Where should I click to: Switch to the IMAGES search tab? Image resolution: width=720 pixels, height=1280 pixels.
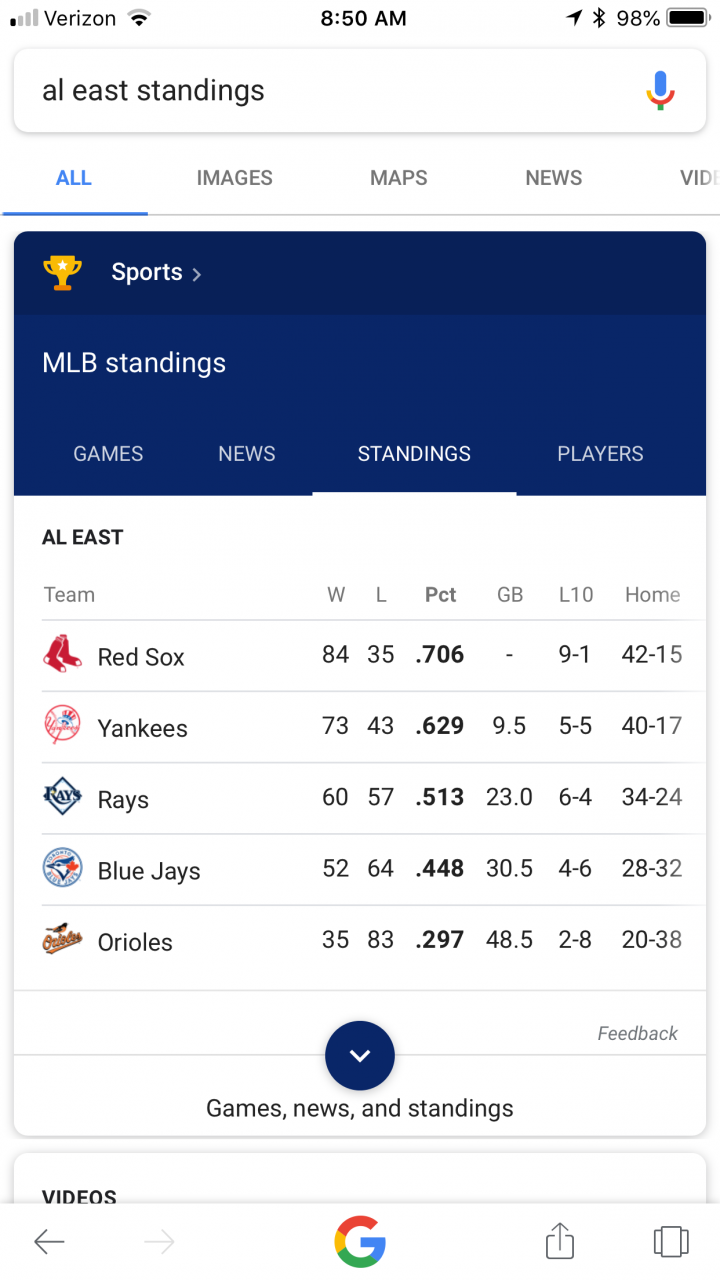235,178
